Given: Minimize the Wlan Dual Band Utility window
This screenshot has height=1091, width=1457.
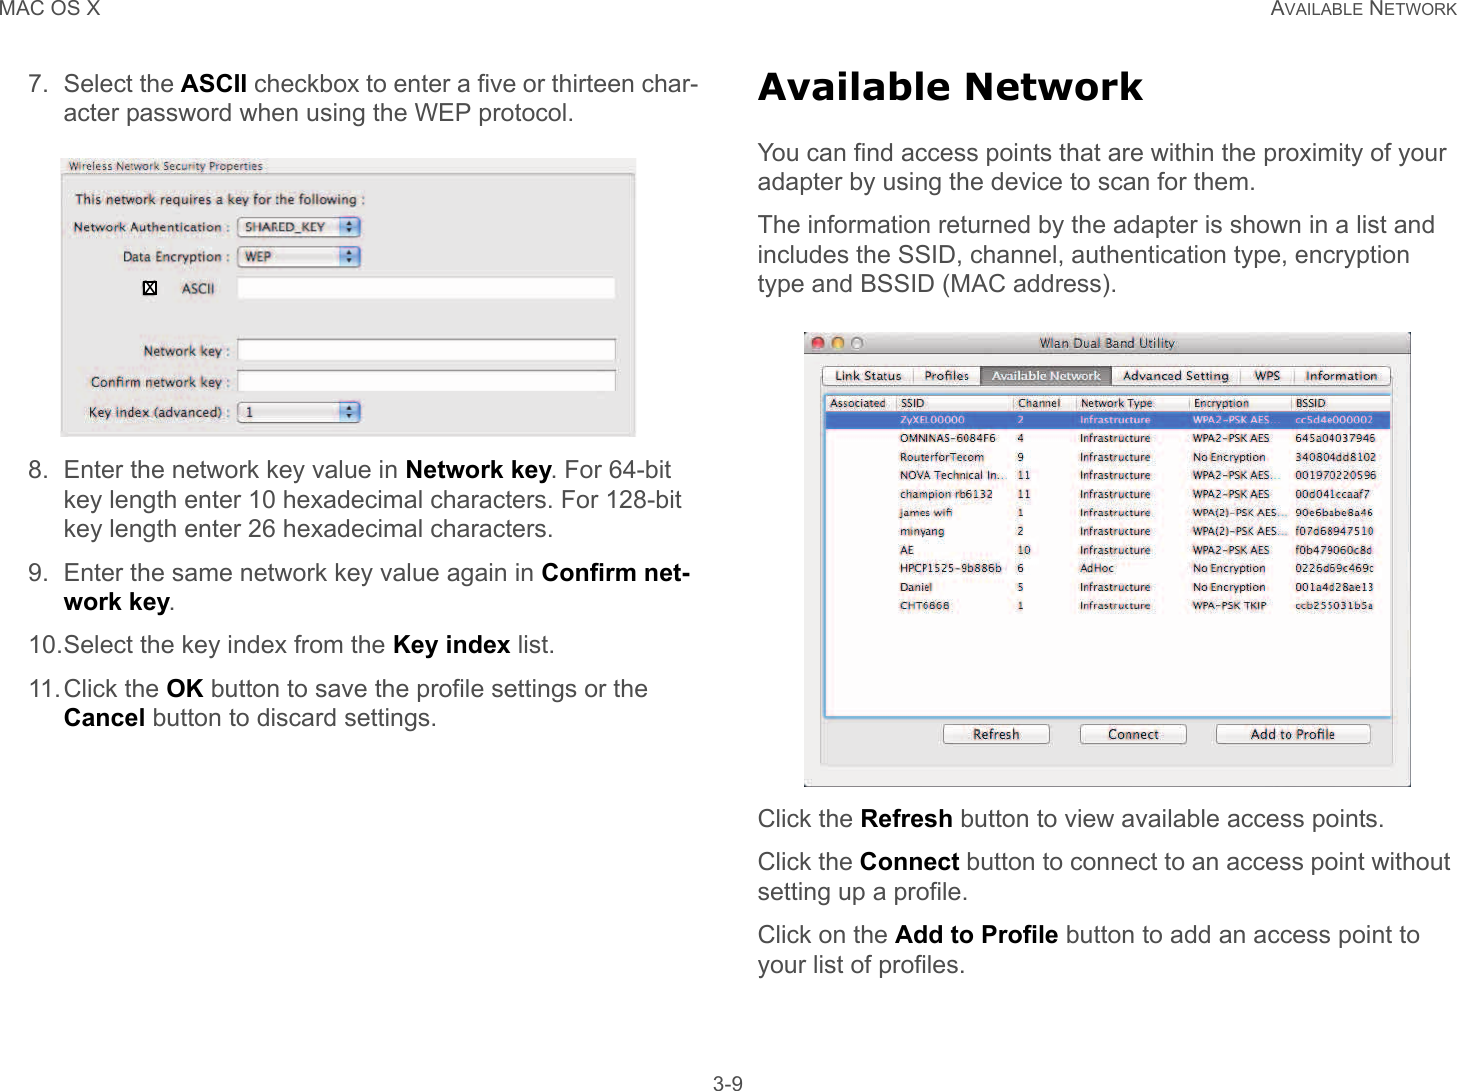Looking at the screenshot, I should pos(838,343).
